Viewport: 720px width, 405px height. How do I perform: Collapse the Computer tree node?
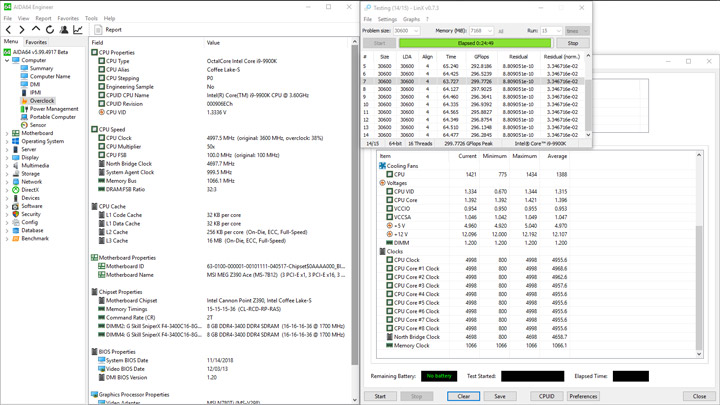tap(7, 60)
